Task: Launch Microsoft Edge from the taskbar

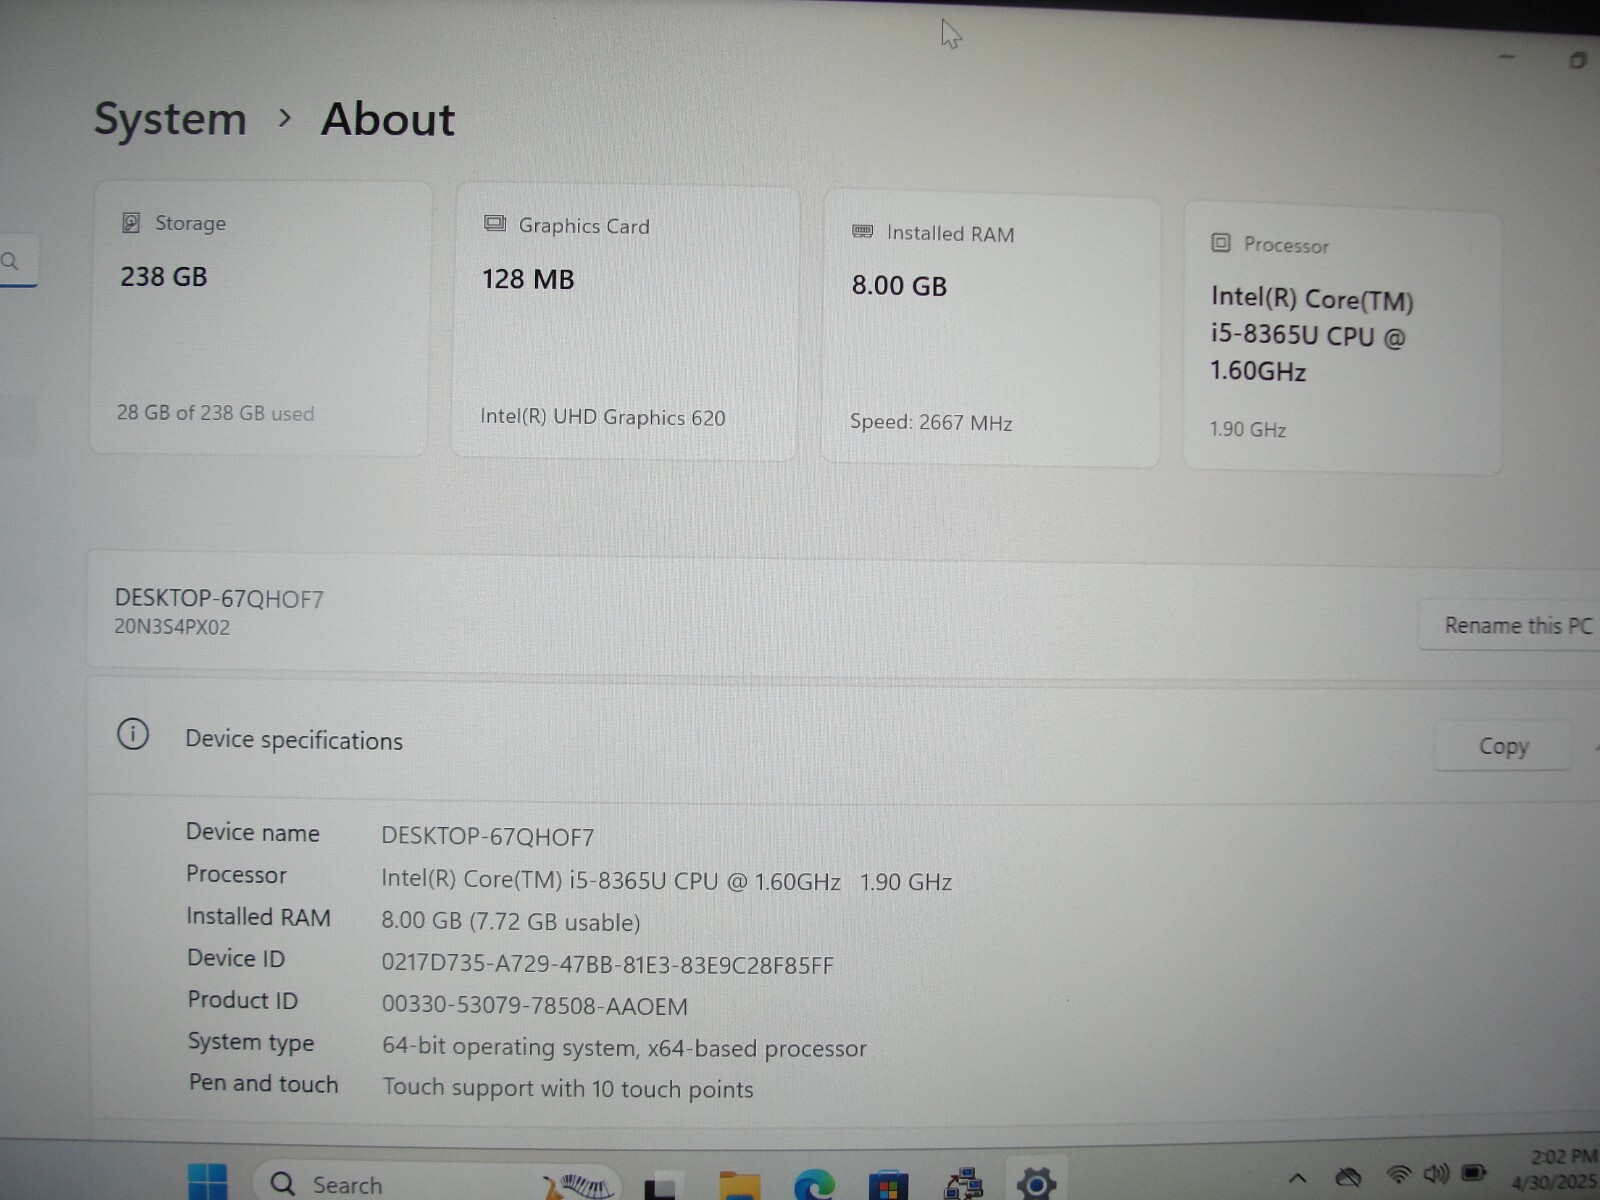Action: [814, 1185]
